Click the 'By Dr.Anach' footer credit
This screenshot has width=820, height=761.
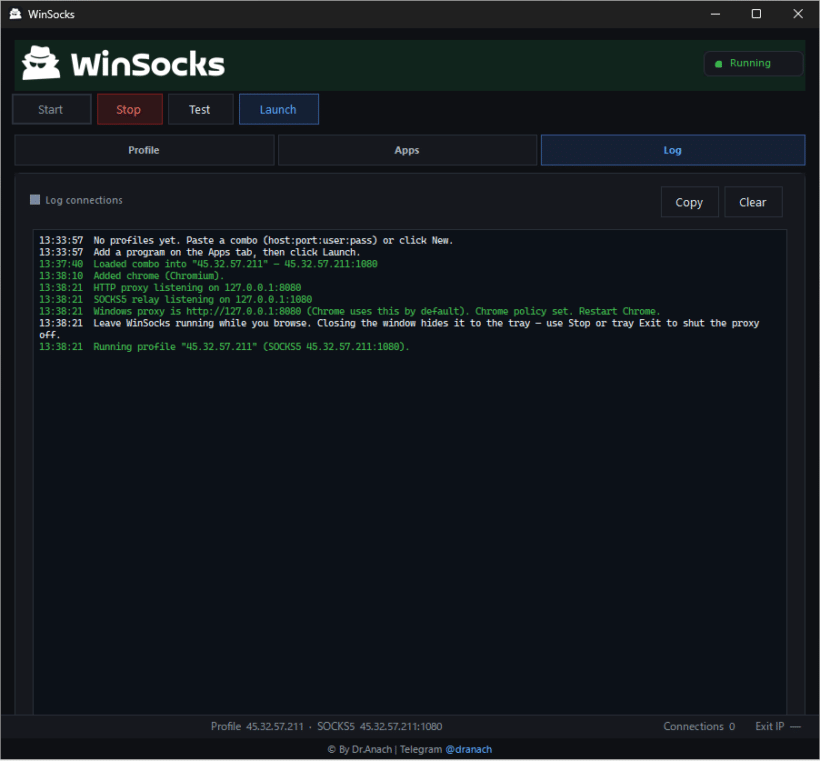tap(360, 749)
